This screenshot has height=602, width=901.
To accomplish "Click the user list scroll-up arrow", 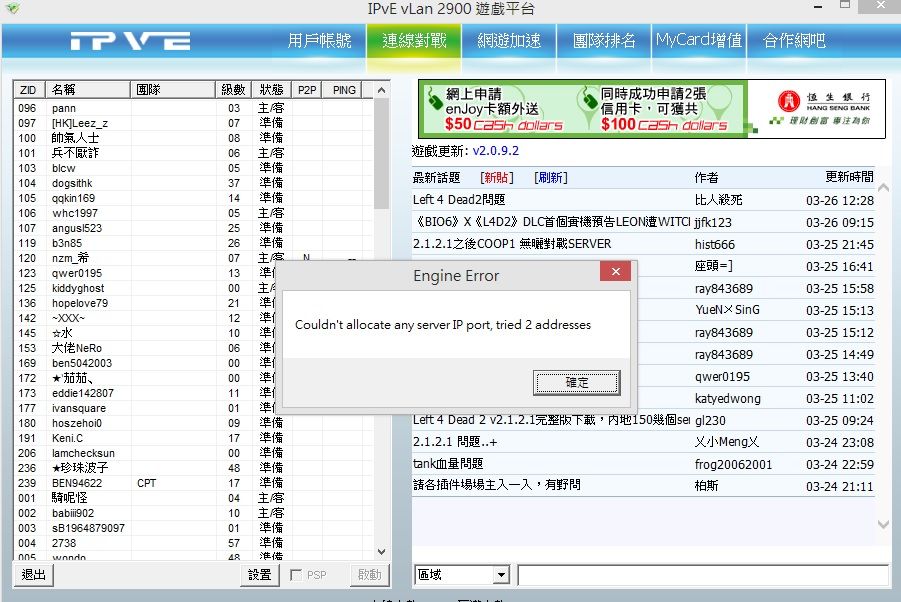I will [380, 90].
